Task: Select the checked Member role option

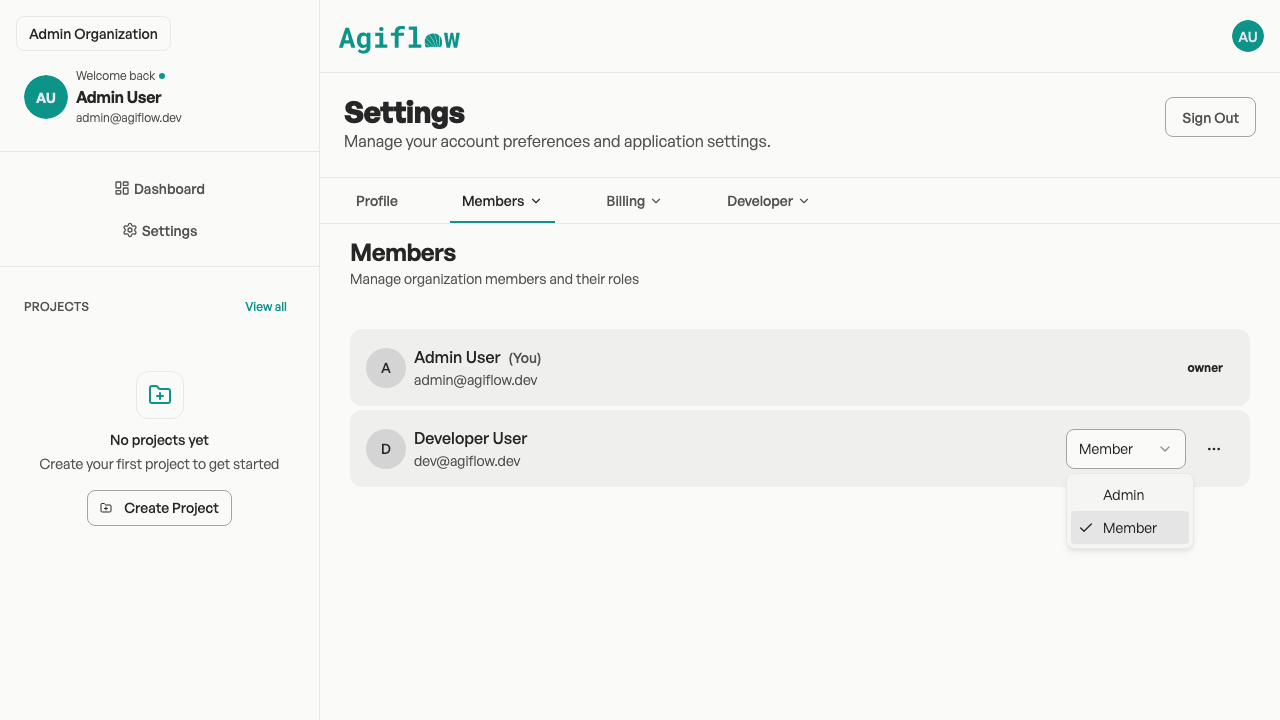Action: pyautogui.click(x=1130, y=528)
